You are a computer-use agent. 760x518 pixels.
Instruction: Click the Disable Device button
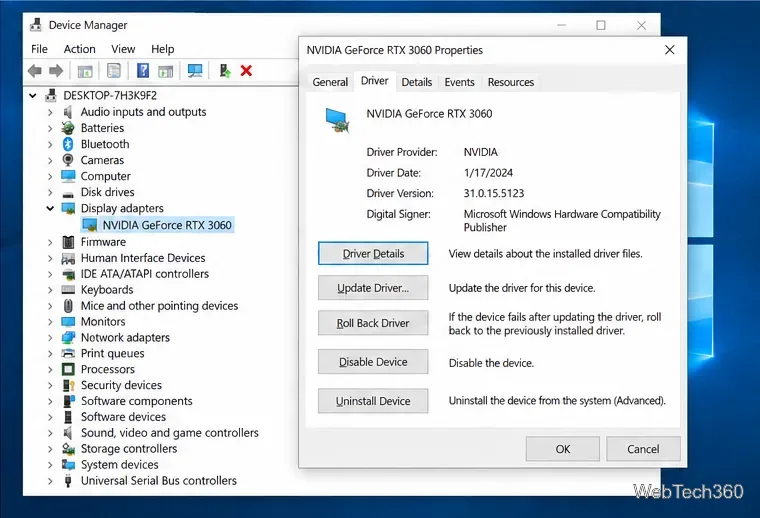[x=373, y=361]
